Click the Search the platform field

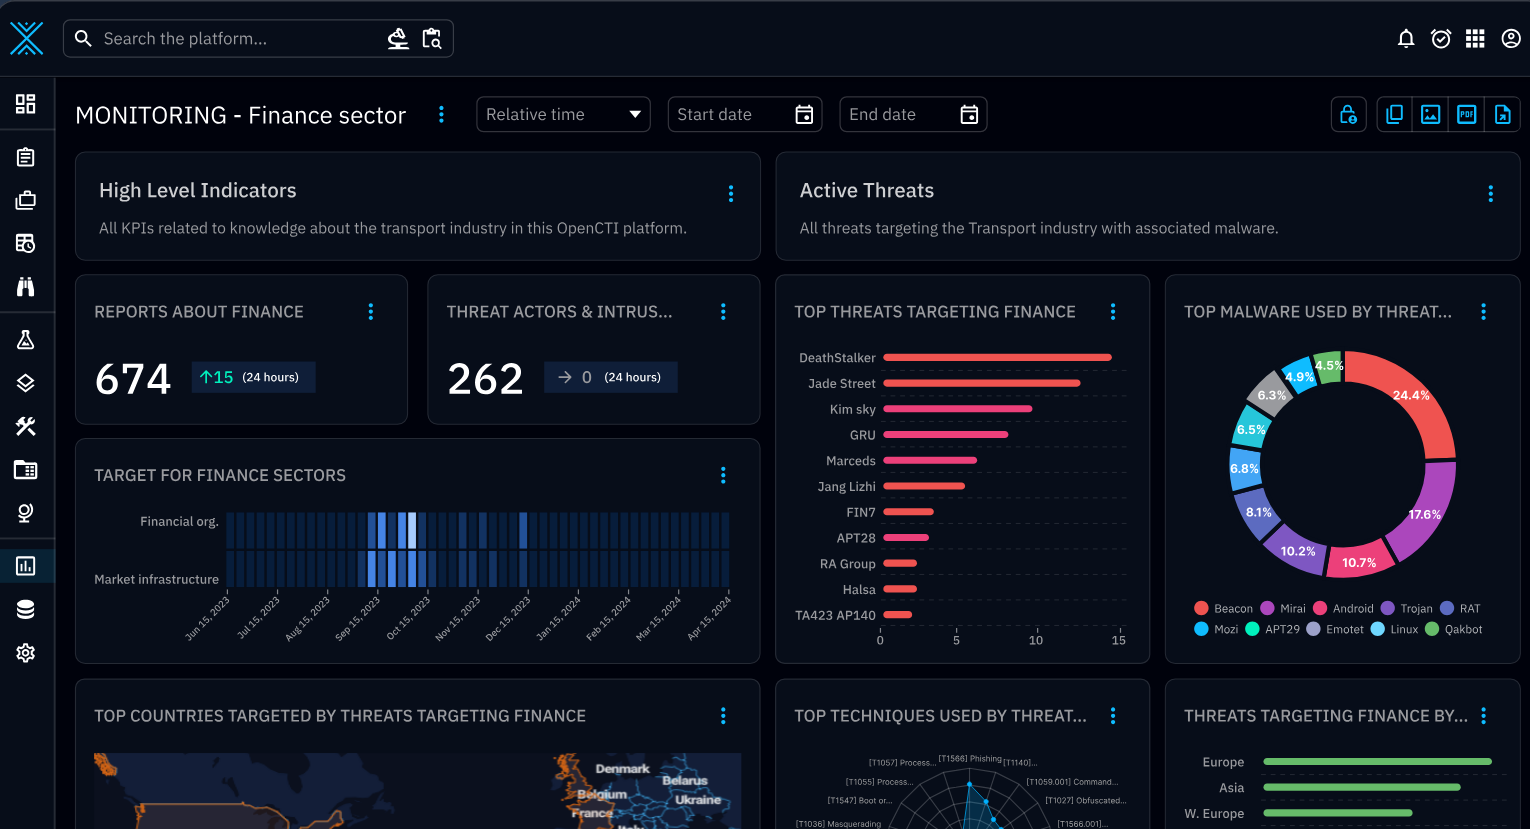pos(240,39)
